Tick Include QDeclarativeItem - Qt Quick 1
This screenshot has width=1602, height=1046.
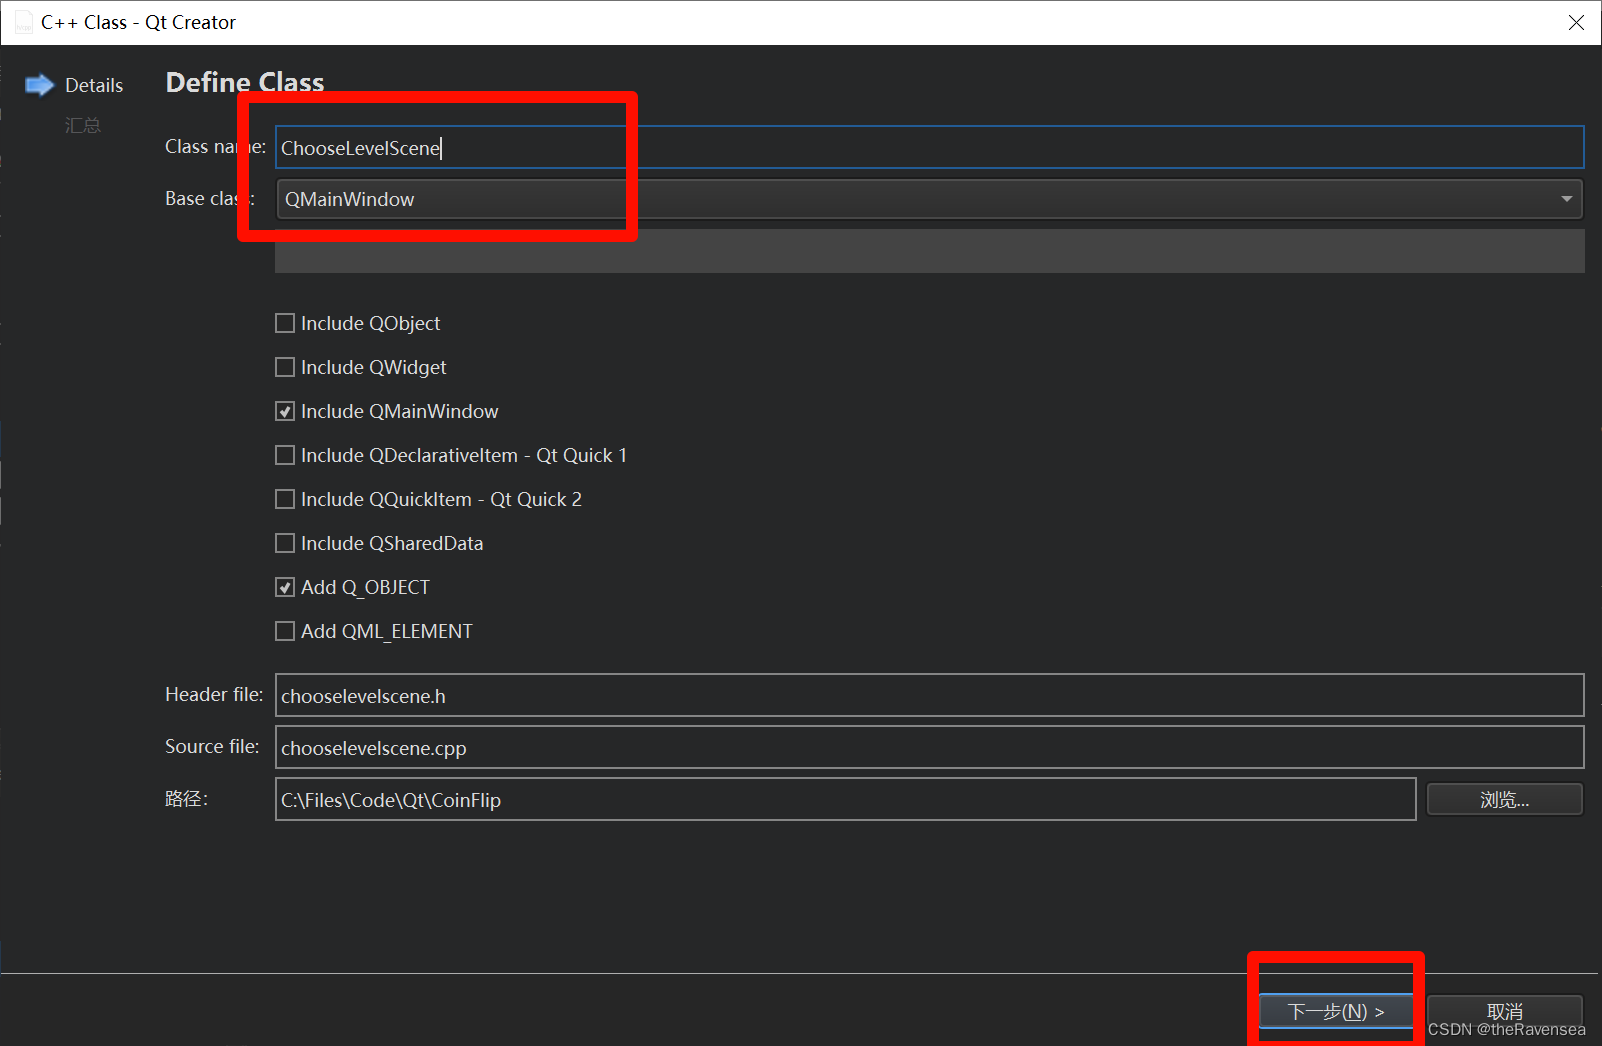point(285,455)
